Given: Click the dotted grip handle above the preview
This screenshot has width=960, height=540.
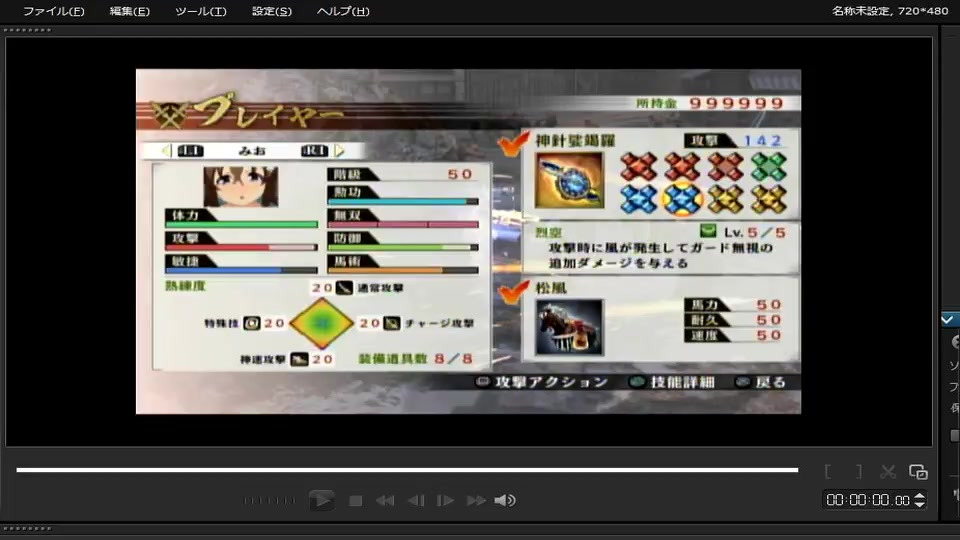Looking at the screenshot, I should tap(27, 30).
